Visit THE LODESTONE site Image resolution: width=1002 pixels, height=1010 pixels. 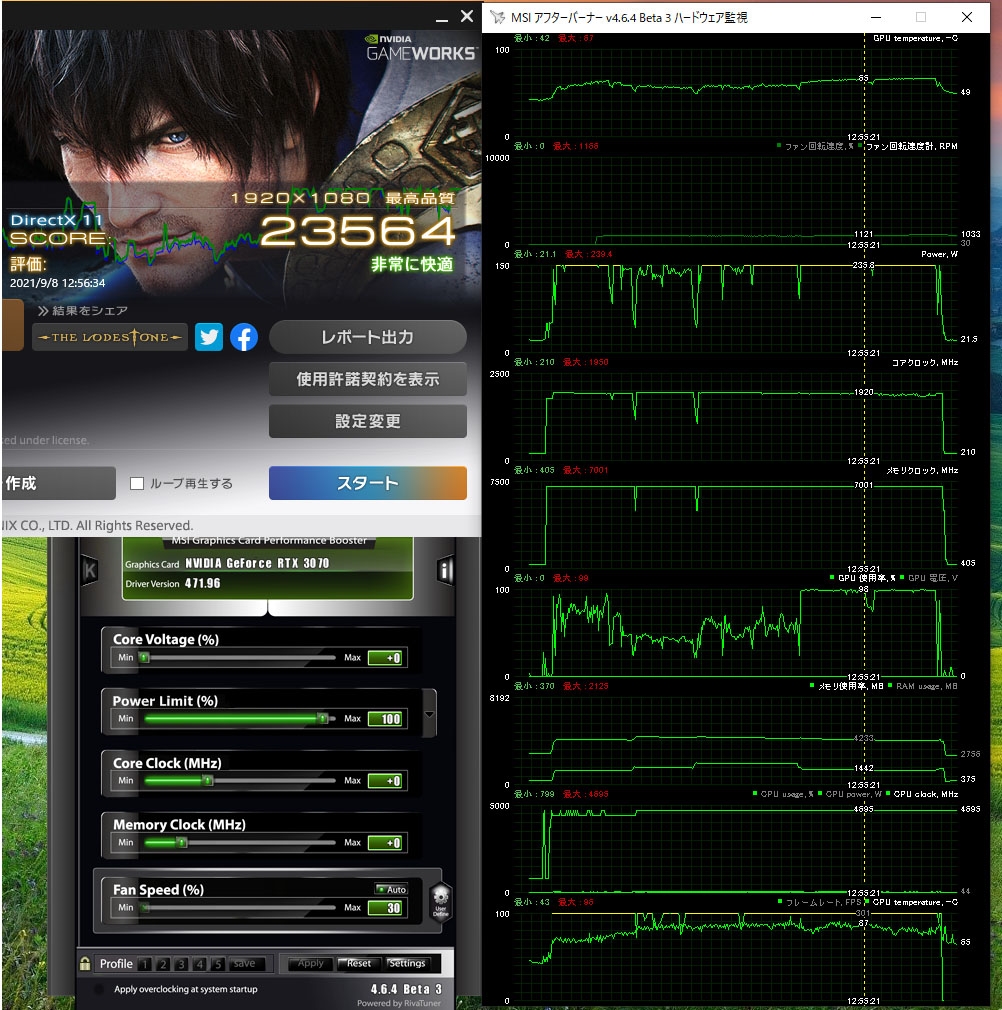109,337
